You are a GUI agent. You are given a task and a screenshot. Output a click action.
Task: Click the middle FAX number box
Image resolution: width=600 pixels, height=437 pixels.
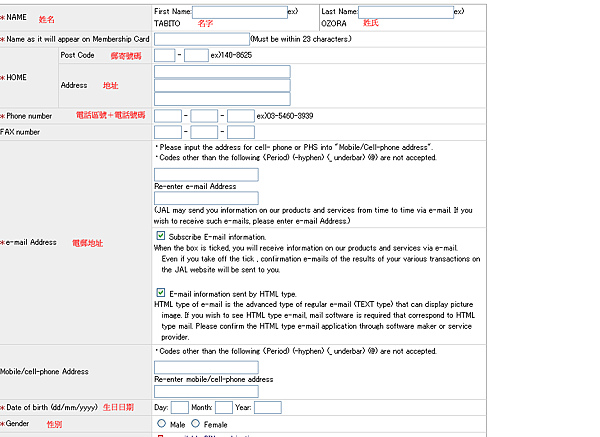[204, 132]
